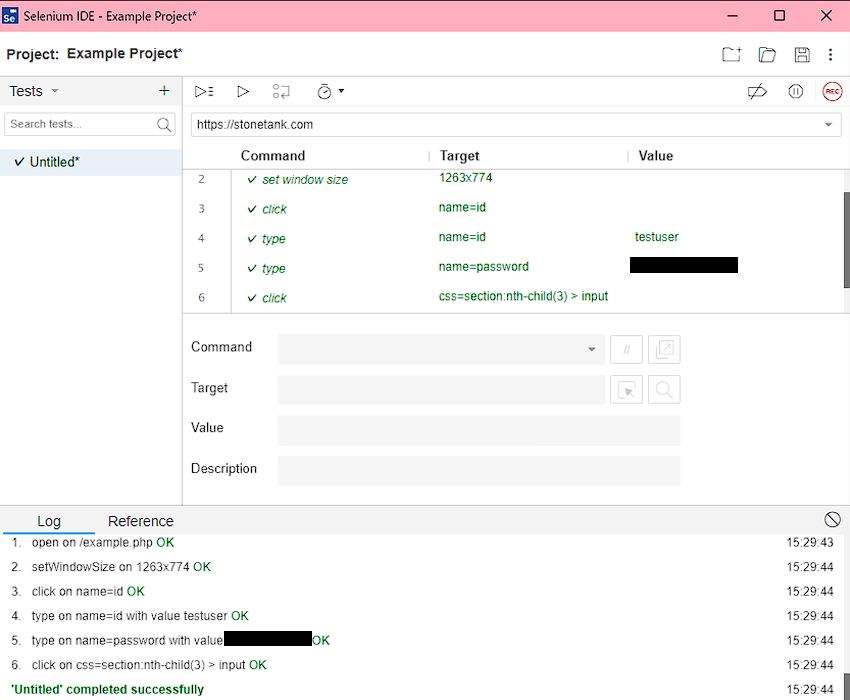This screenshot has height=700, width=850.
Task: Maximize the Selenium IDE window
Action: pyautogui.click(x=779, y=16)
